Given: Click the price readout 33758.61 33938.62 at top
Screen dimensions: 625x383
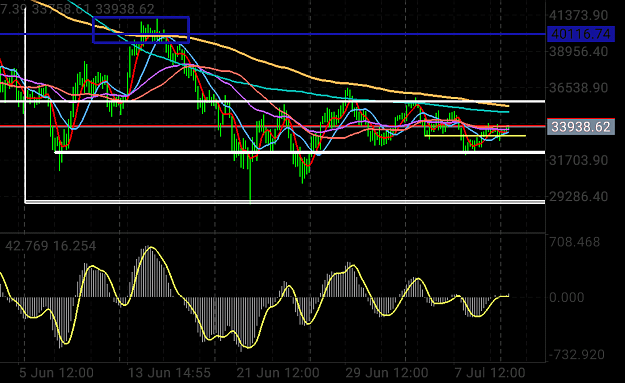Looking at the screenshot, I should 93,9.
